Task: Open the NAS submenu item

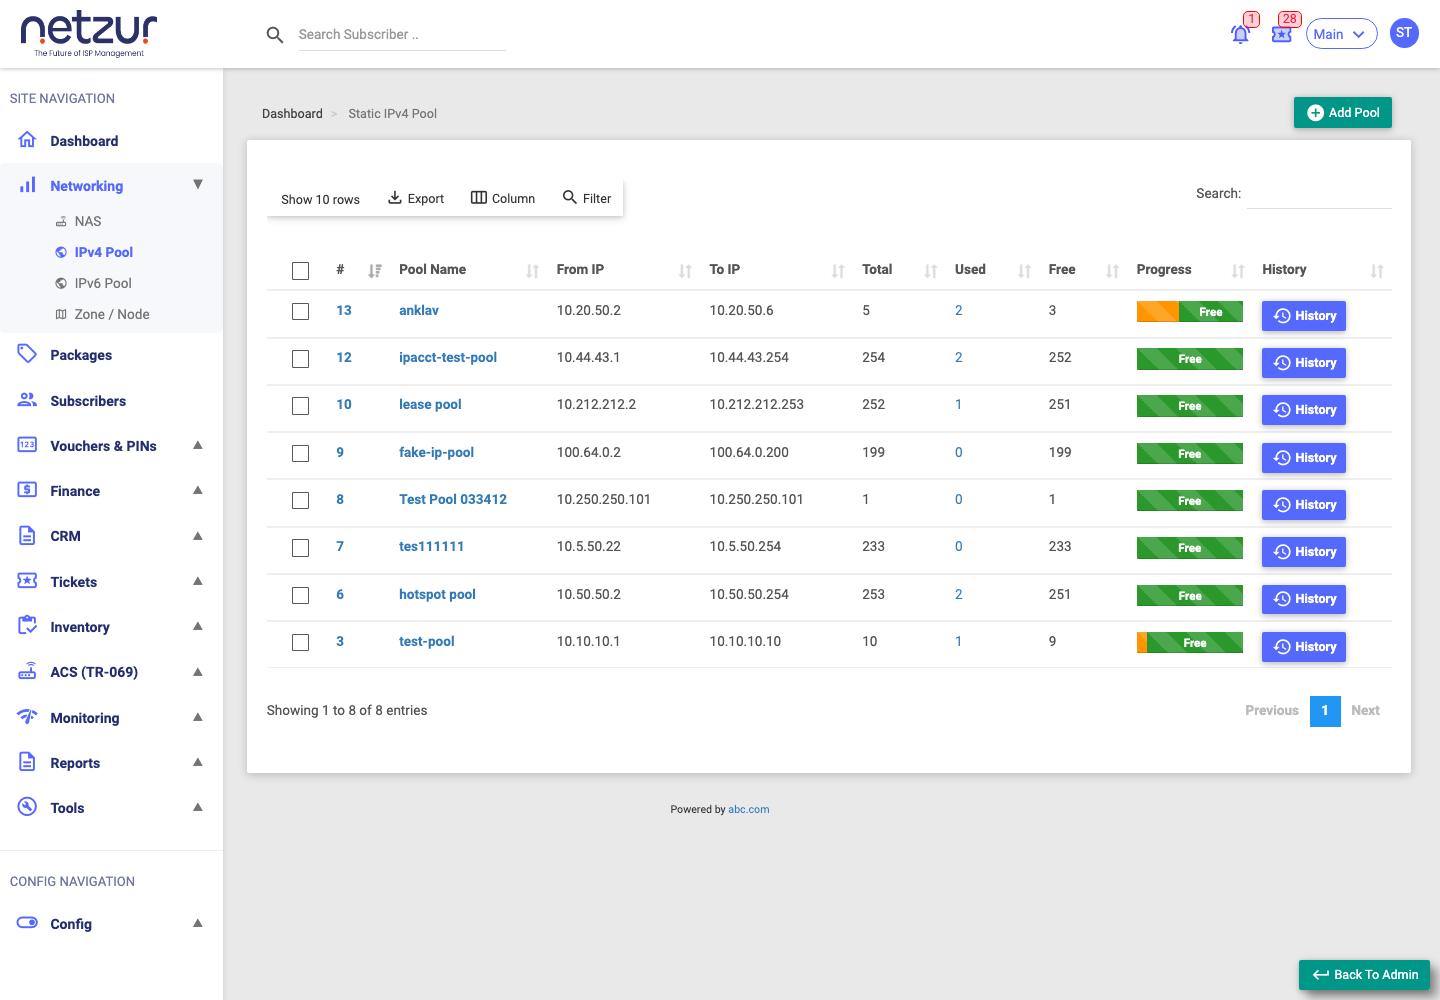Action: tap(88, 221)
